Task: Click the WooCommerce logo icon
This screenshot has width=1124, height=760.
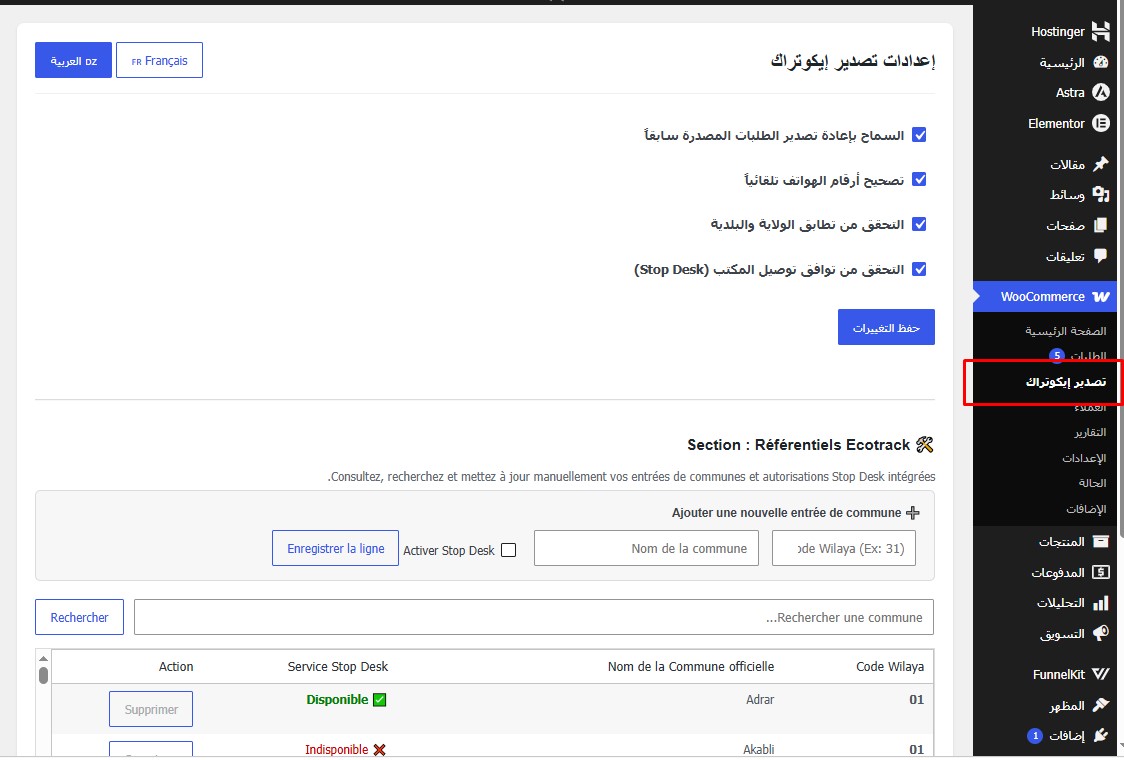Action: point(1100,296)
